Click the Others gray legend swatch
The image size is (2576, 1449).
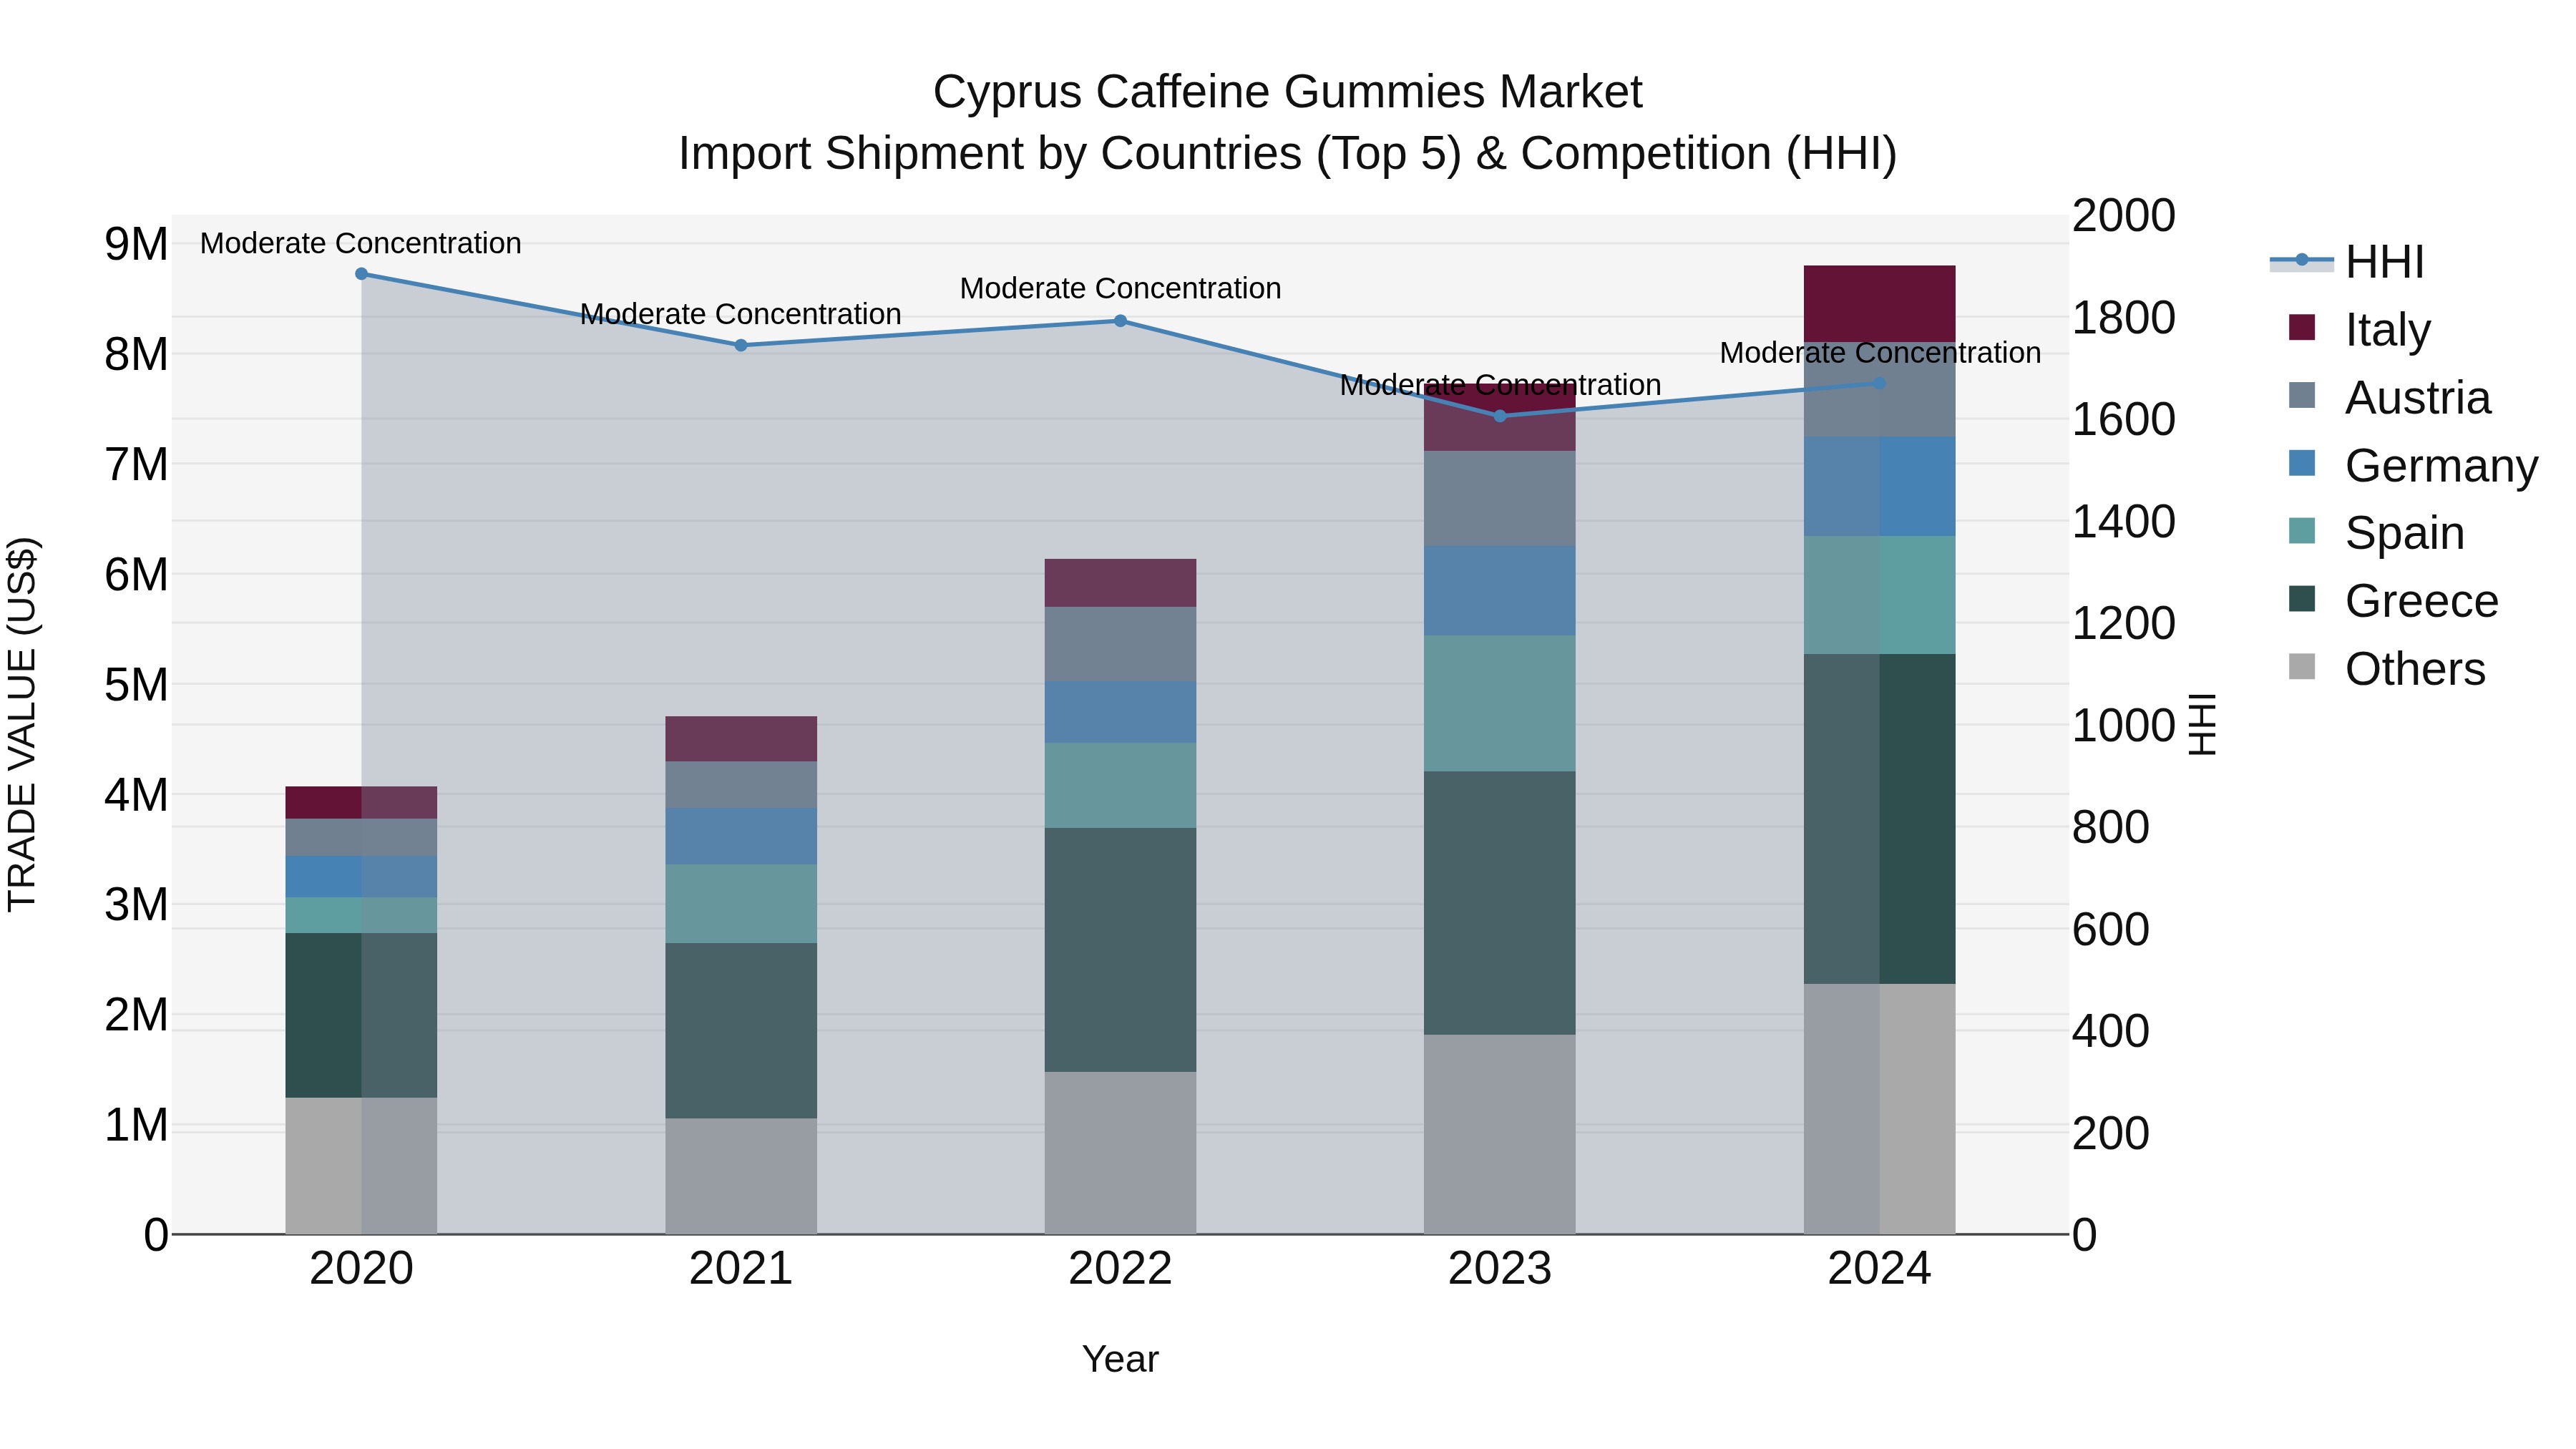(2301, 666)
